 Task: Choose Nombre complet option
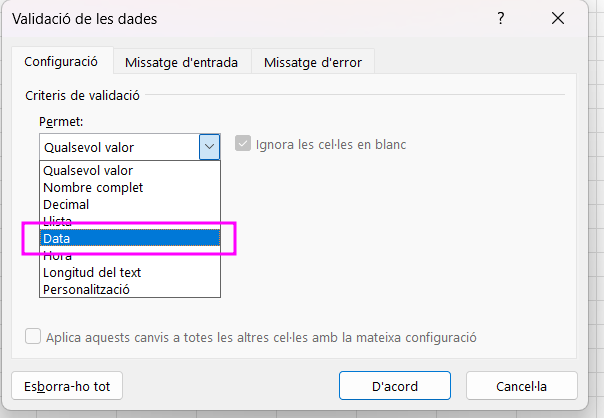click(130, 187)
